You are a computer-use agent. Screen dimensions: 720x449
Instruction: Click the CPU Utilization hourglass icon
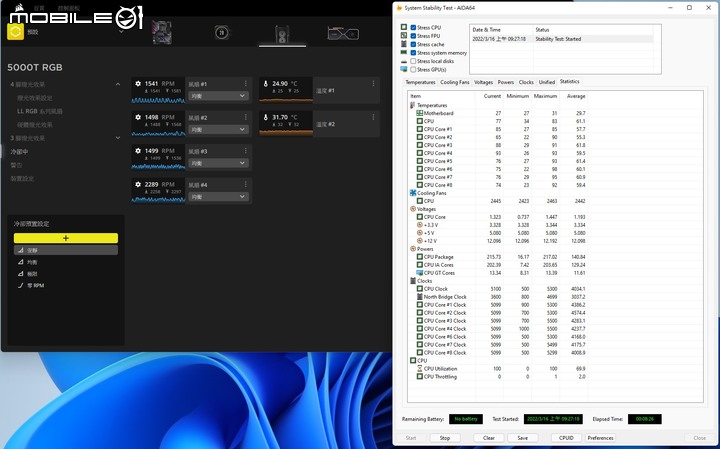point(420,368)
